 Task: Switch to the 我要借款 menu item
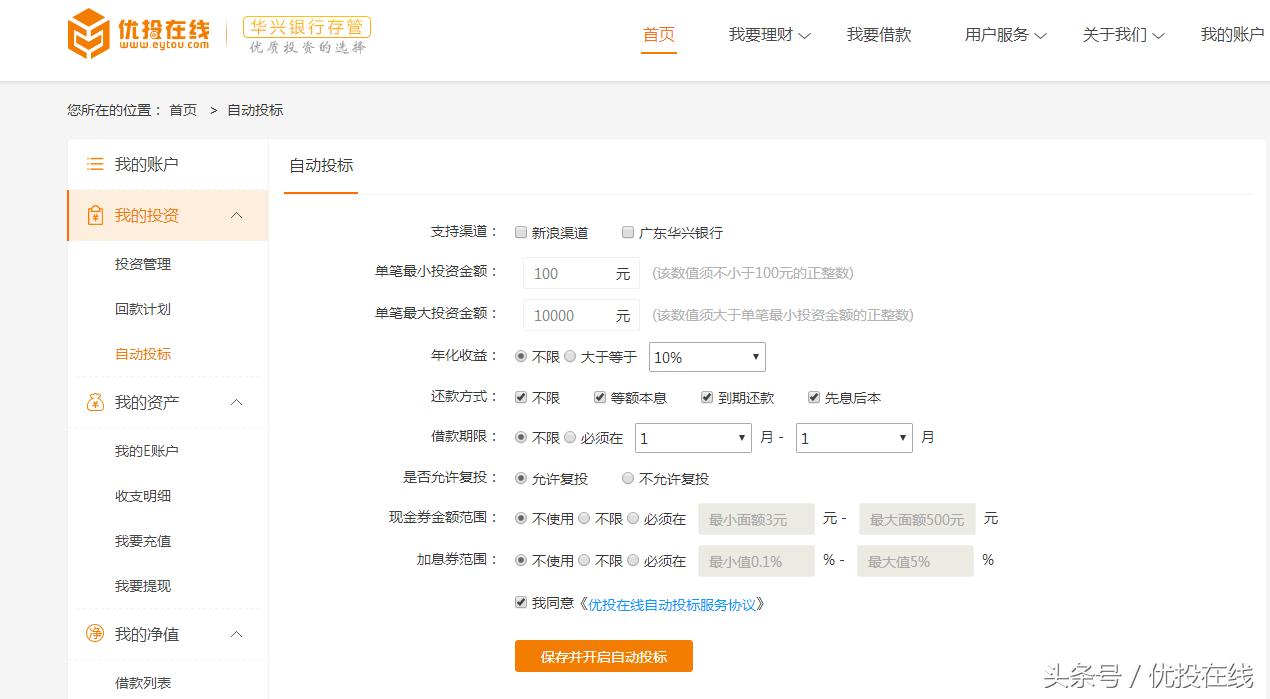coord(878,33)
